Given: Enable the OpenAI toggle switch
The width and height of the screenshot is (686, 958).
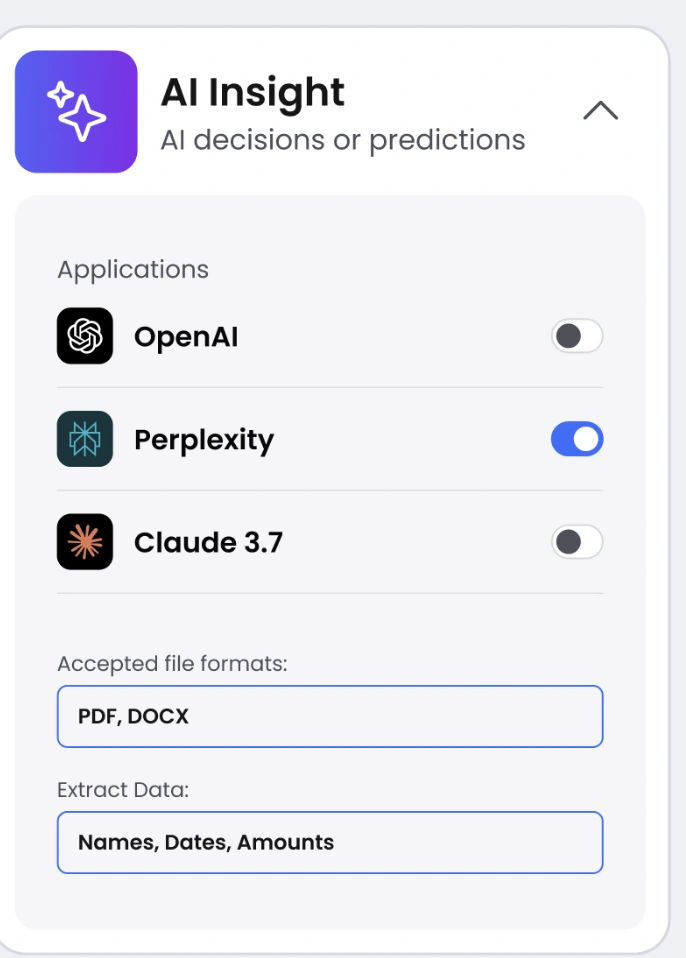Looking at the screenshot, I should [577, 336].
